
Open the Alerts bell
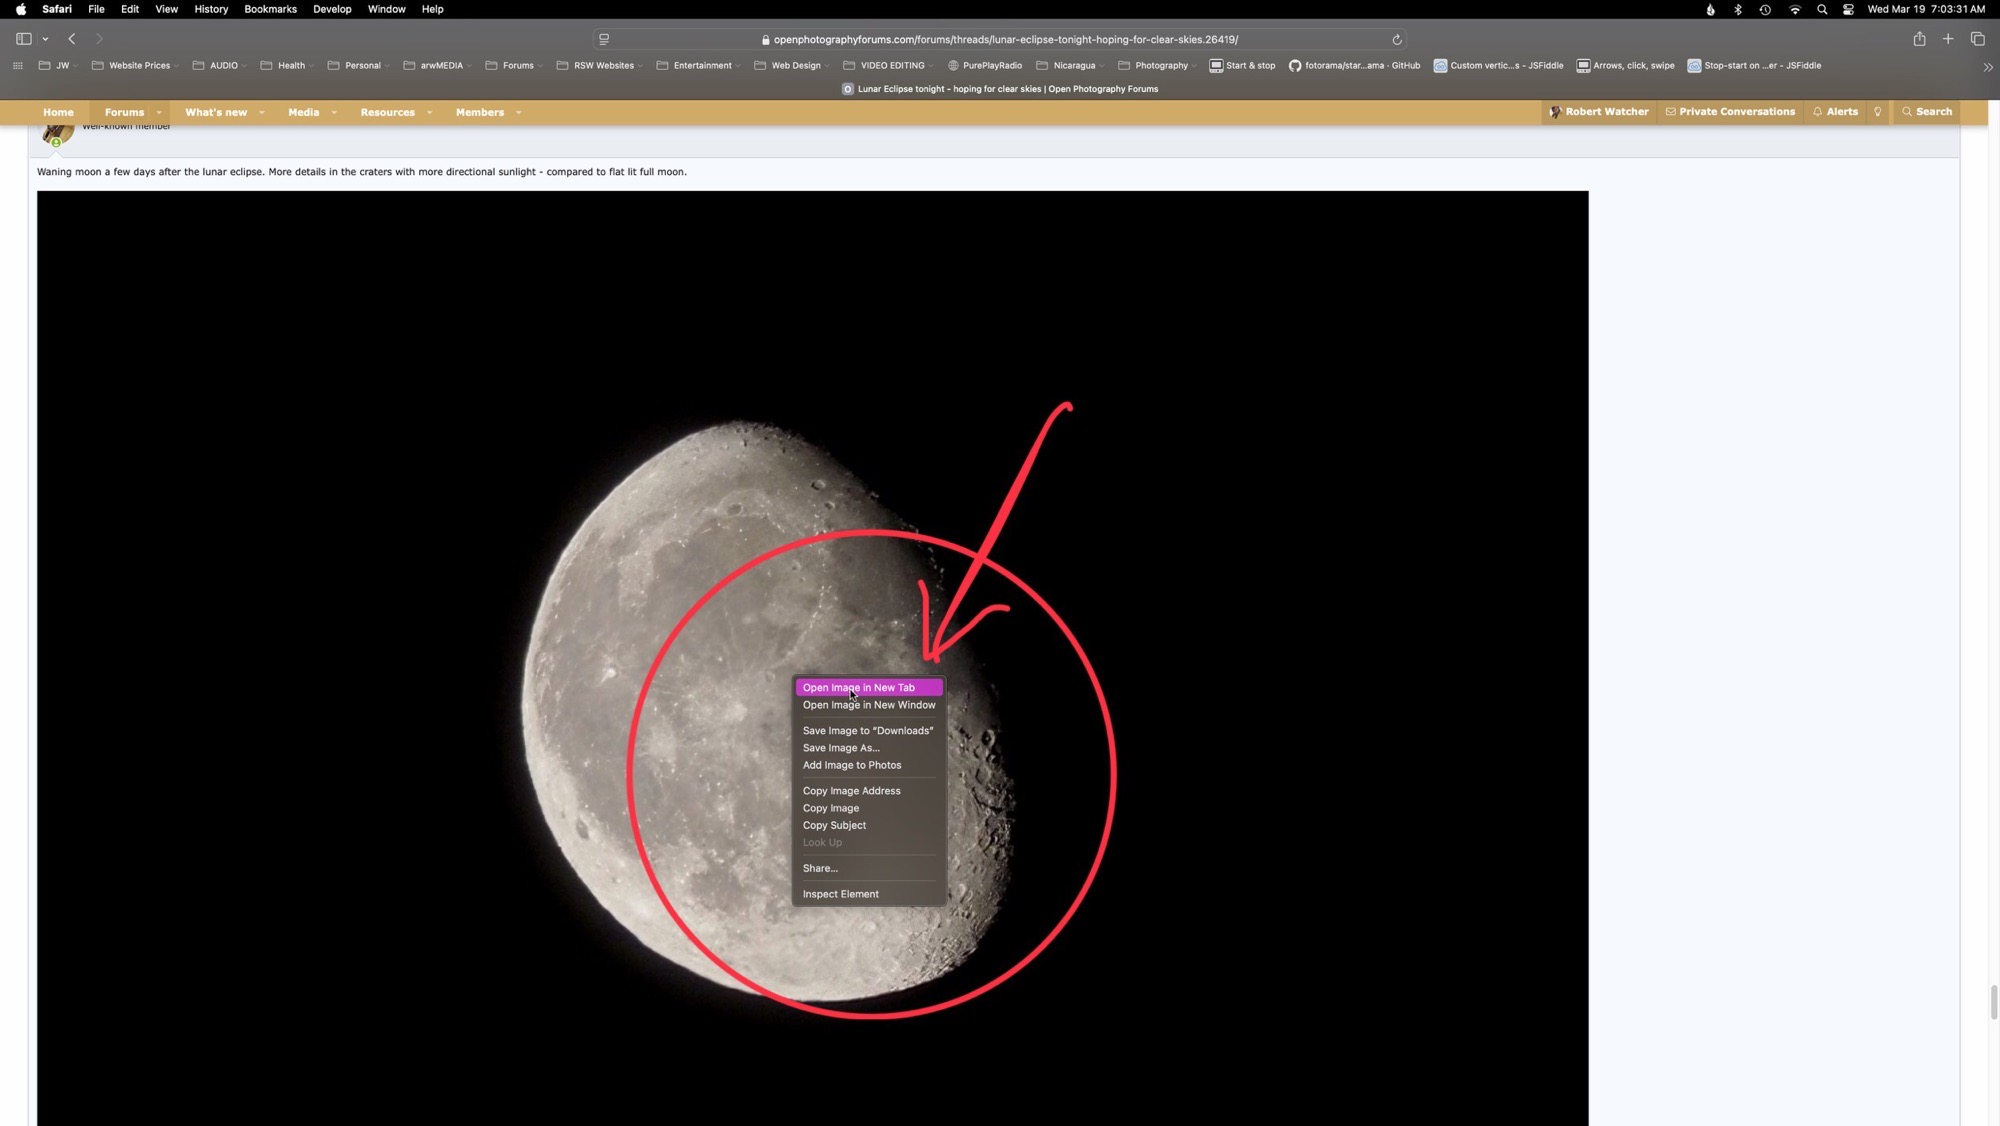pos(1835,112)
